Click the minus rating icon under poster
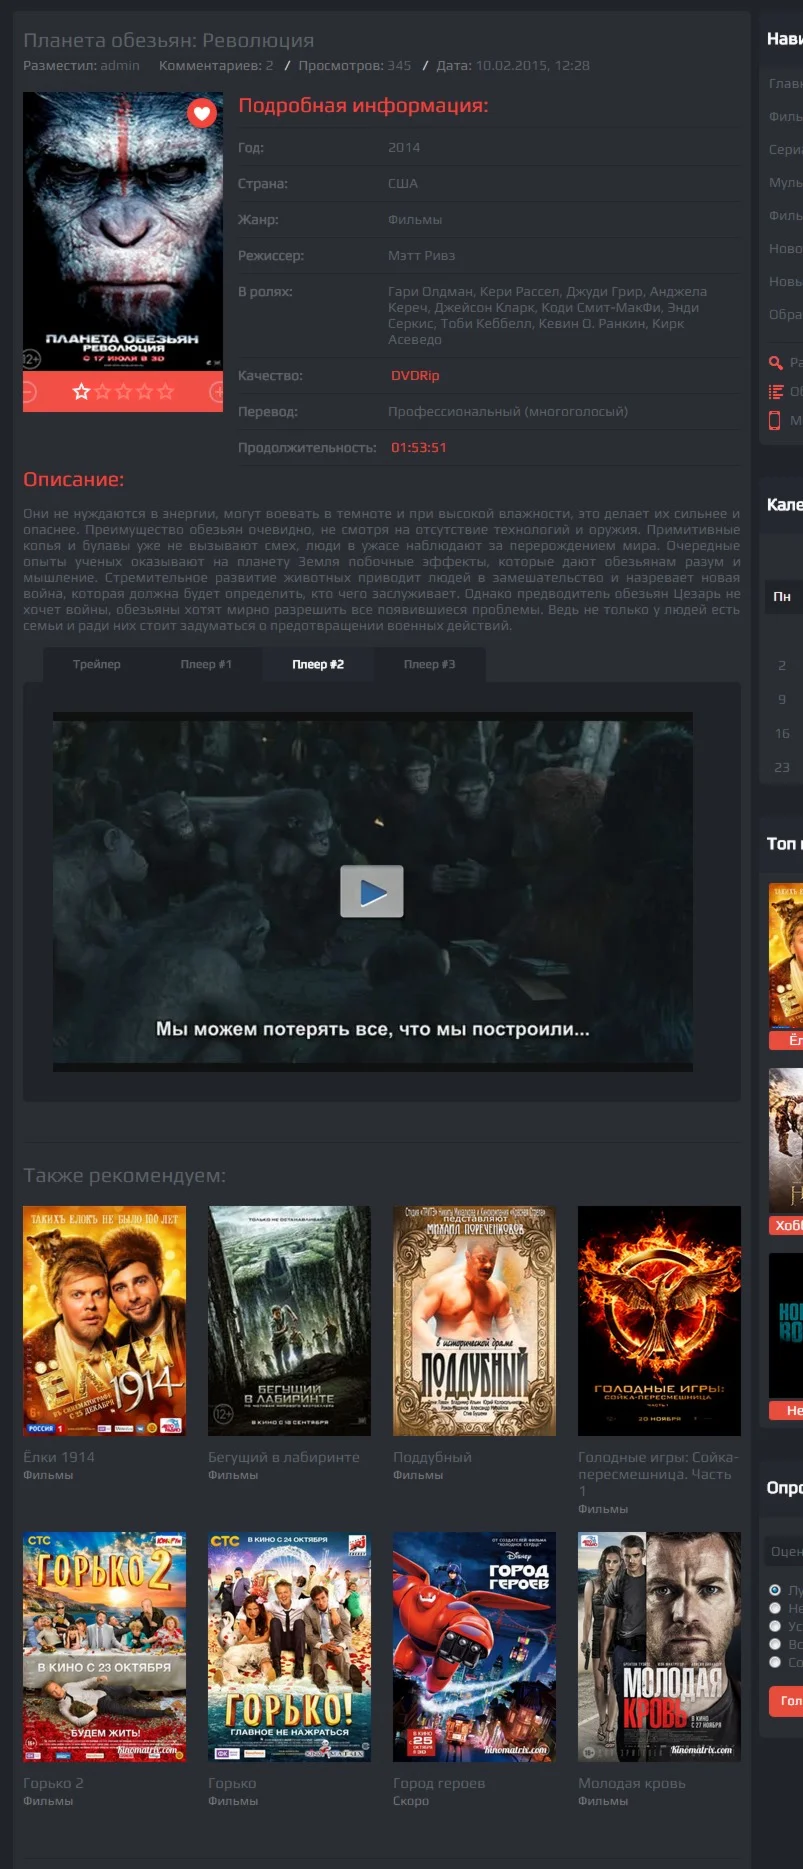The width and height of the screenshot is (803, 1869). tap(29, 391)
